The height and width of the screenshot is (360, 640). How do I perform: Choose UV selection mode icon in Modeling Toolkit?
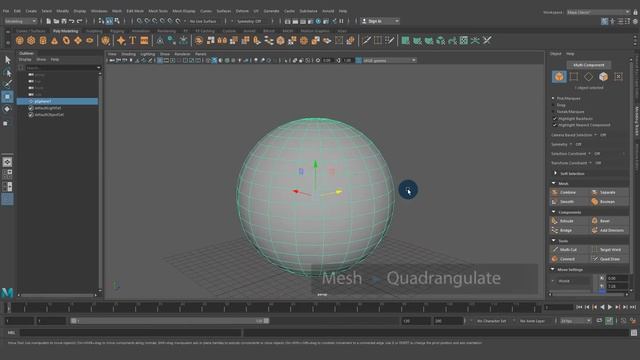(618, 76)
